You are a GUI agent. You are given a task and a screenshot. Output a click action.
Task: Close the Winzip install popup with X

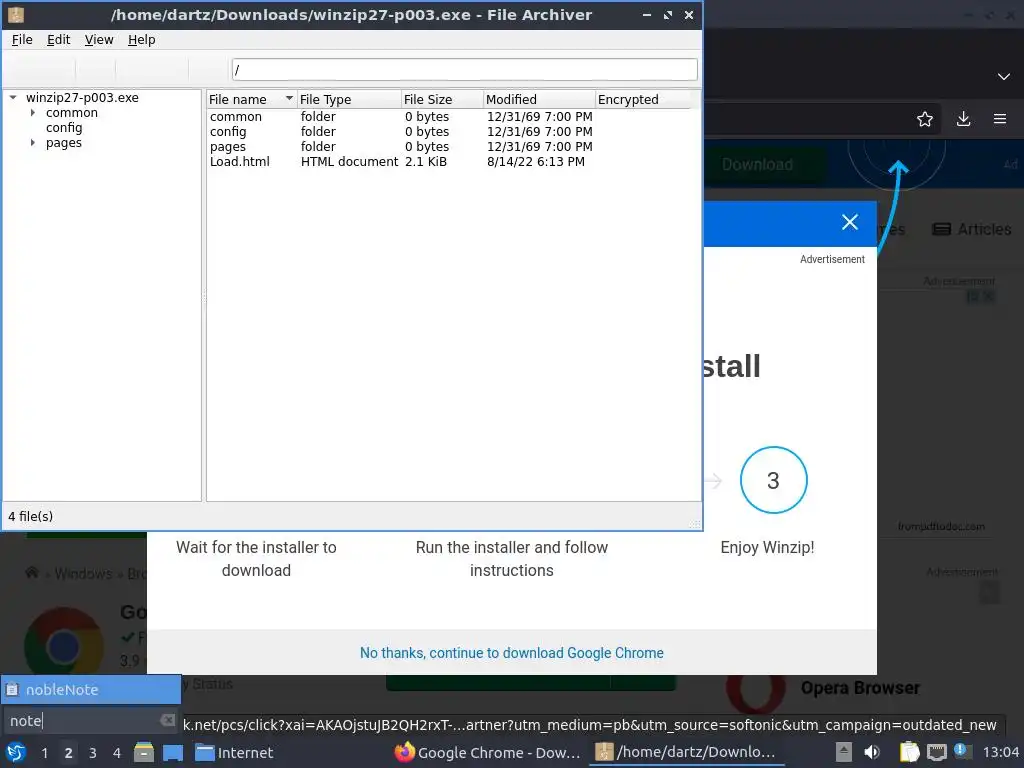coord(850,222)
